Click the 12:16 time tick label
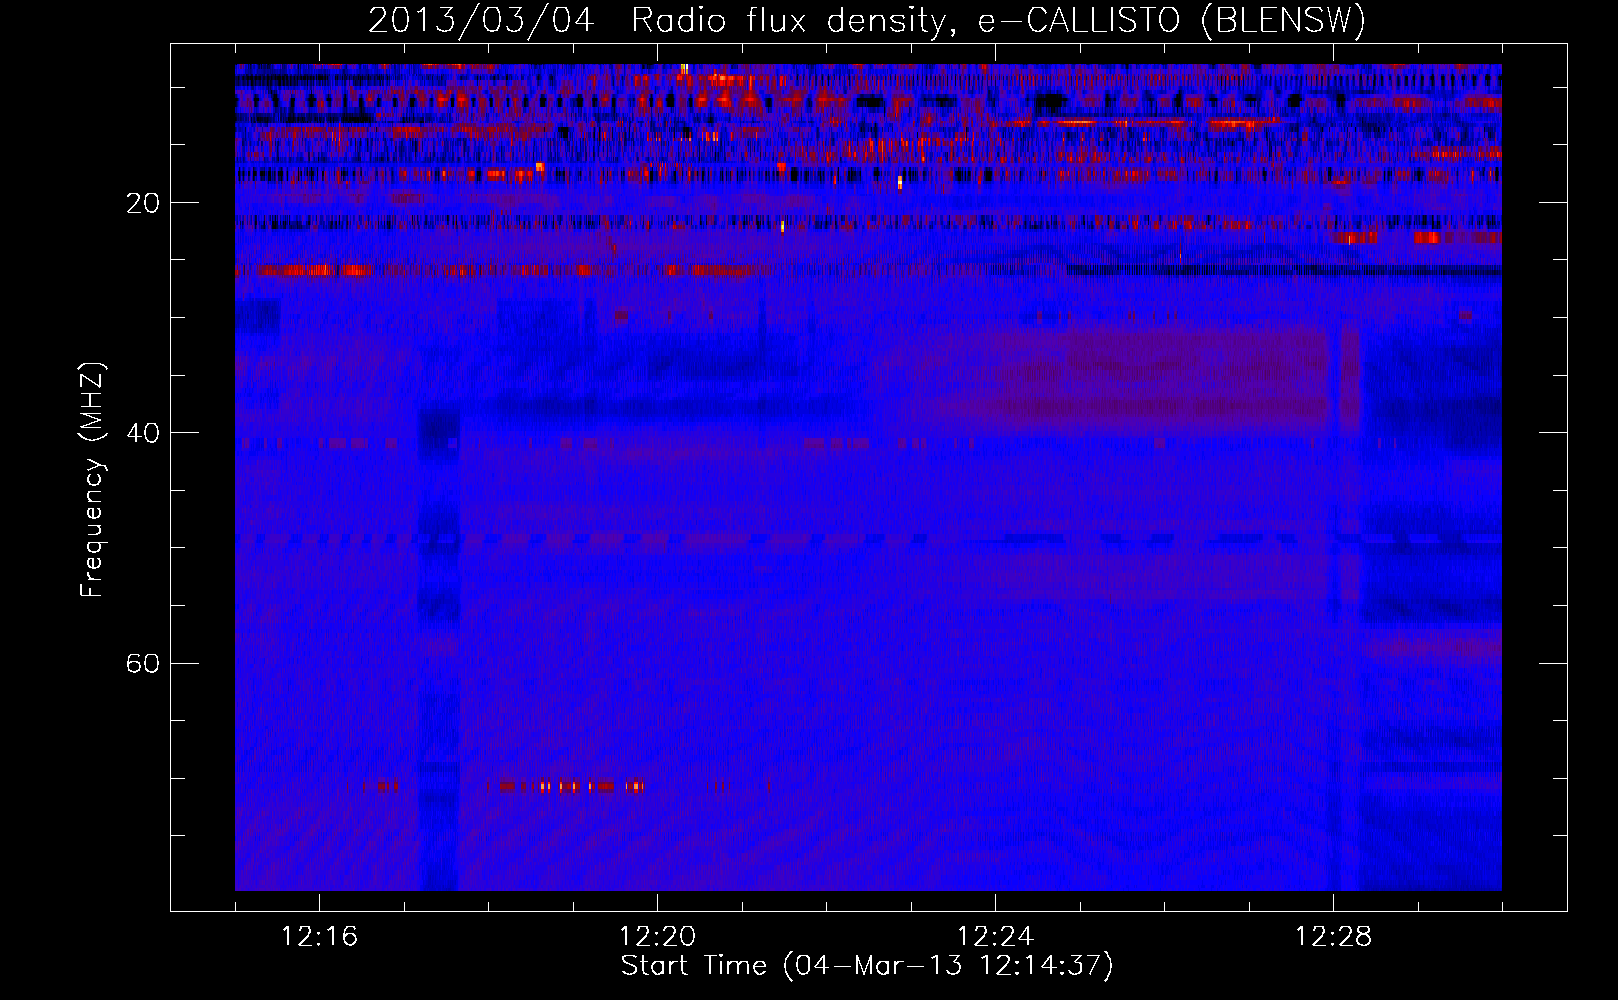The image size is (1618, 1000). pyautogui.click(x=319, y=937)
